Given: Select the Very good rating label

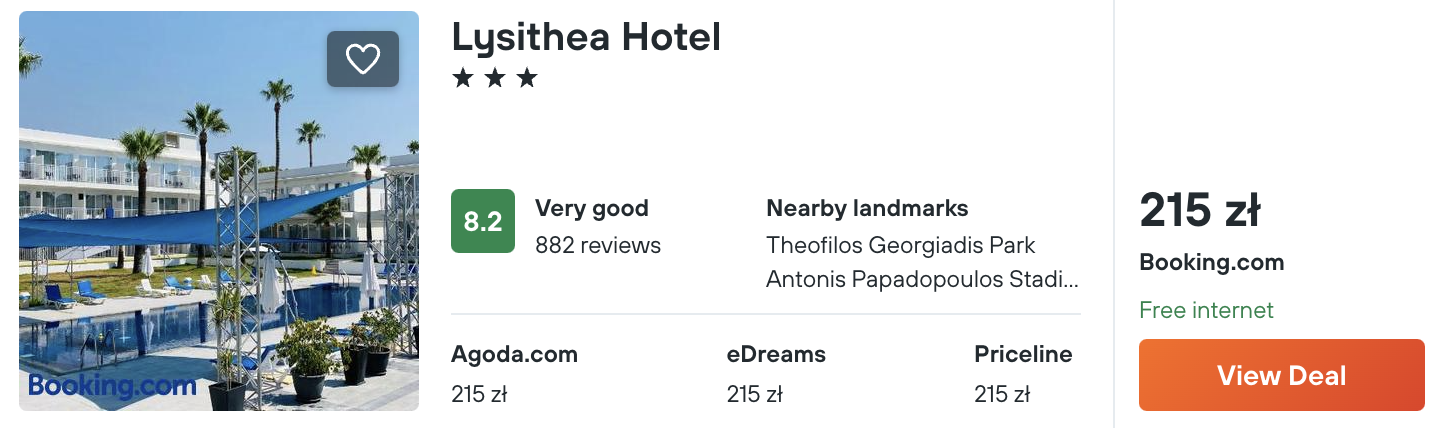Looking at the screenshot, I should (592, 208).
